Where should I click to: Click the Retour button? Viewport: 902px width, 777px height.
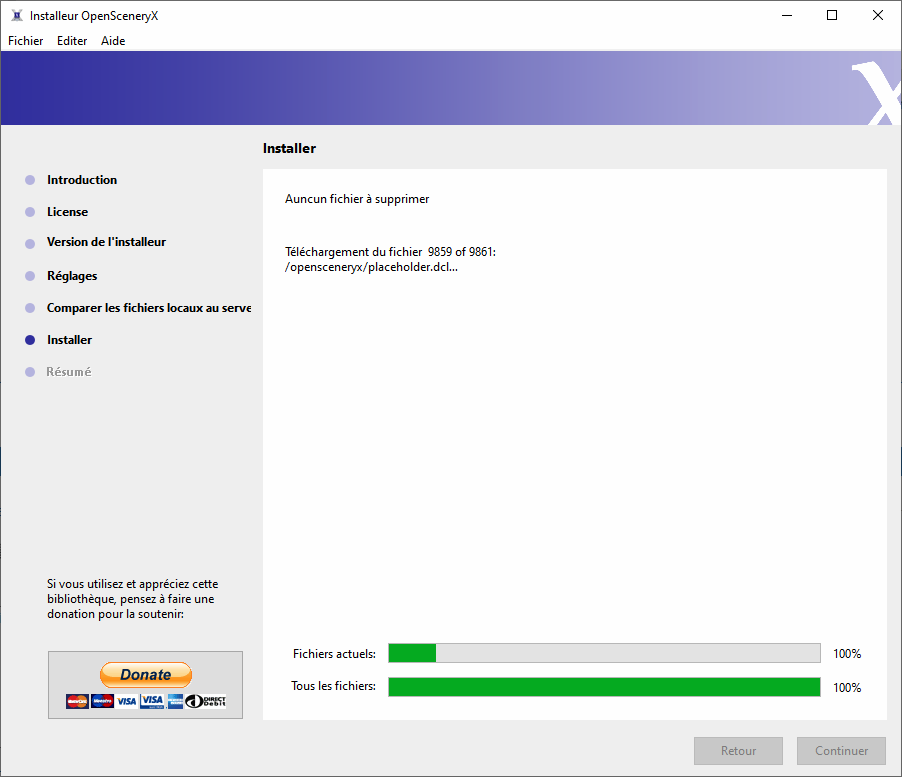point(738,751)
